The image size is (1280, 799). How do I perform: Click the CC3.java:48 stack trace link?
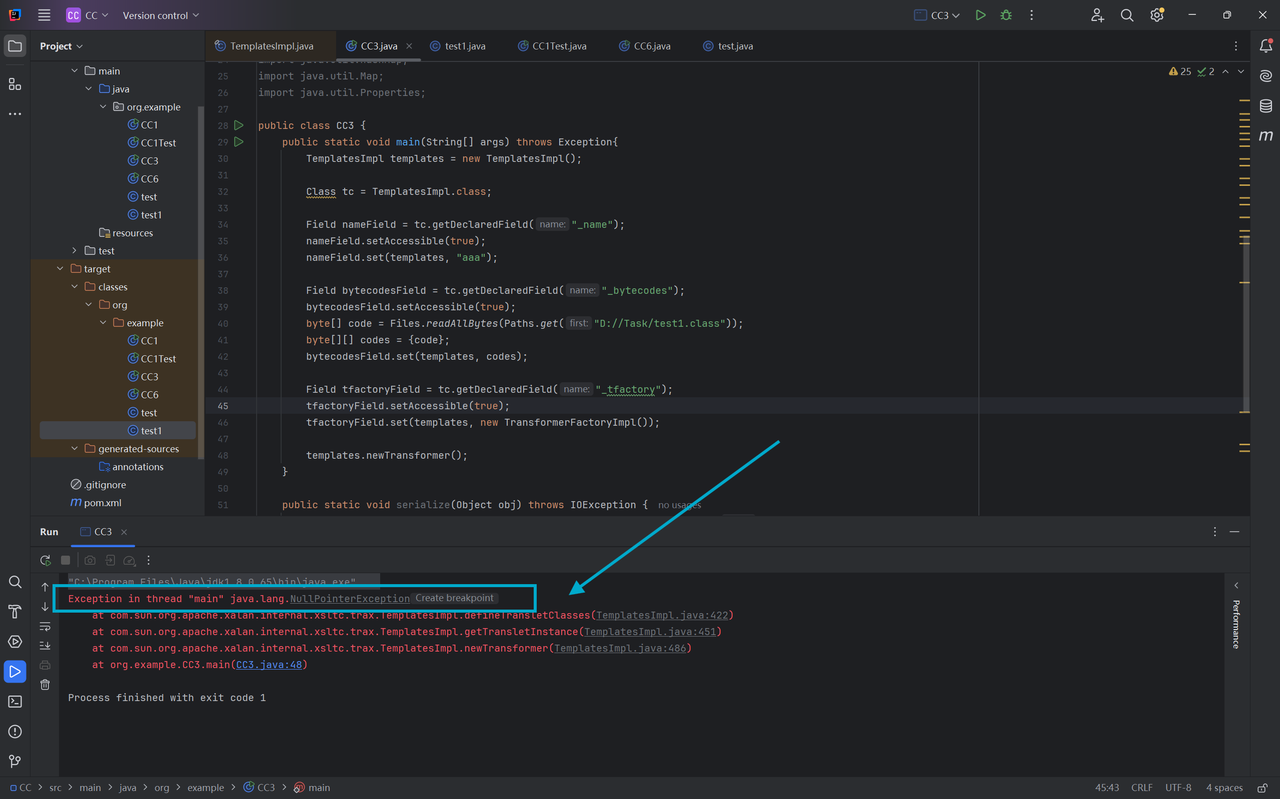pyautogui.click(x=269, y=664)
